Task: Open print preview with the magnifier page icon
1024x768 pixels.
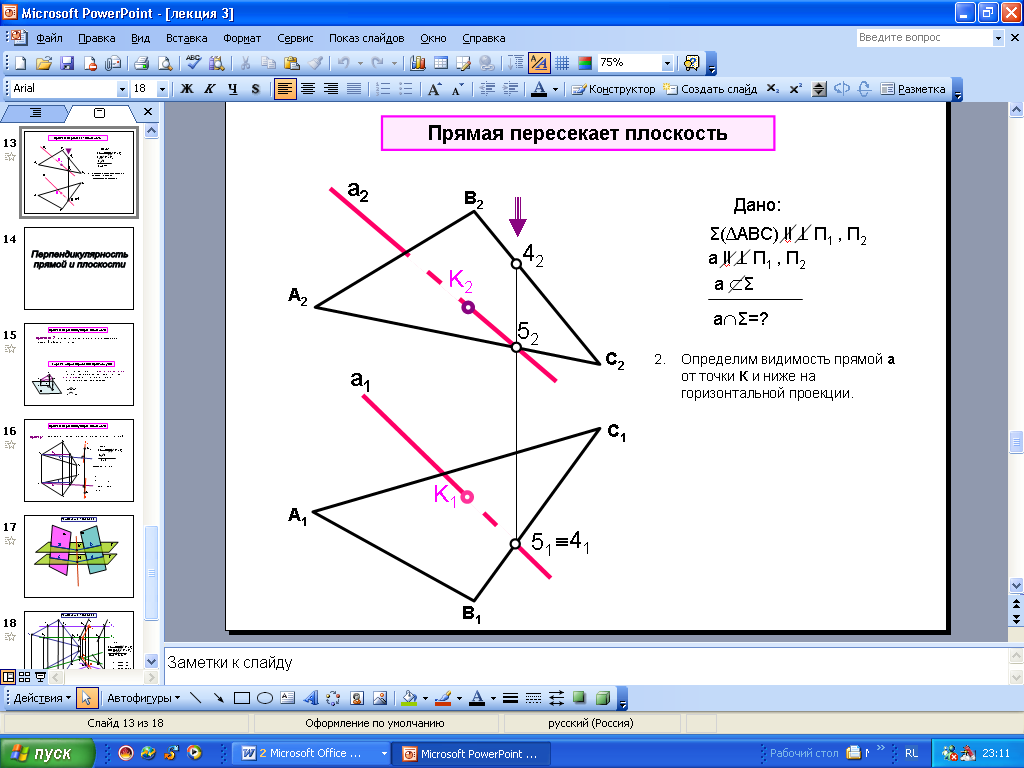Action: [x=165, y=63]
